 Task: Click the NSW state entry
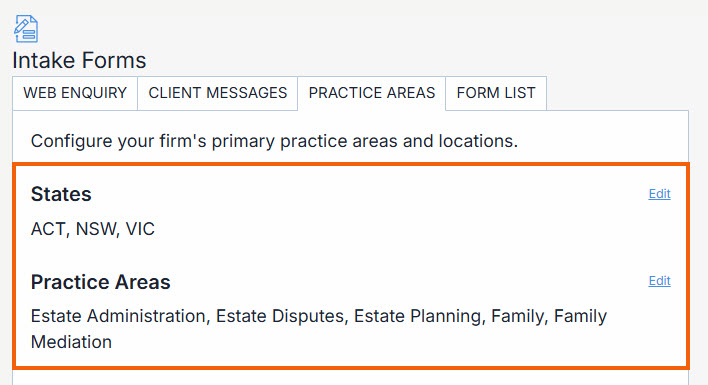pos(95,229)
